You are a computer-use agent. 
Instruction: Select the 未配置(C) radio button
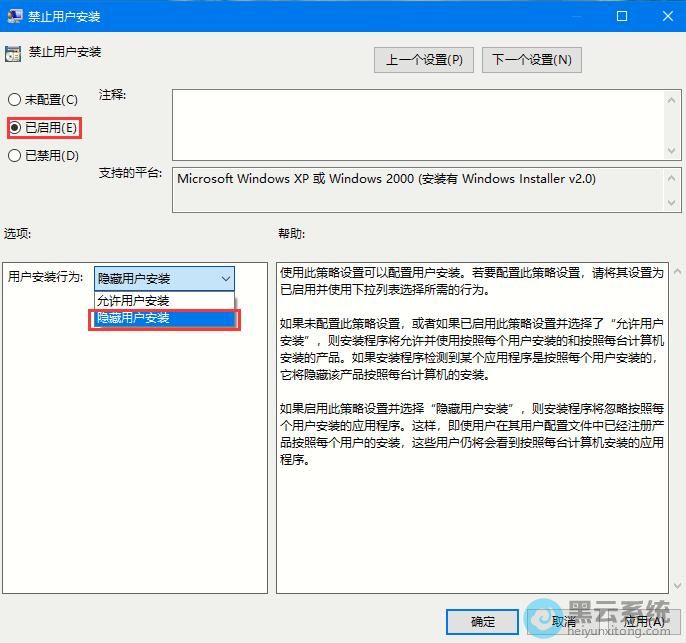coord(15,100)
